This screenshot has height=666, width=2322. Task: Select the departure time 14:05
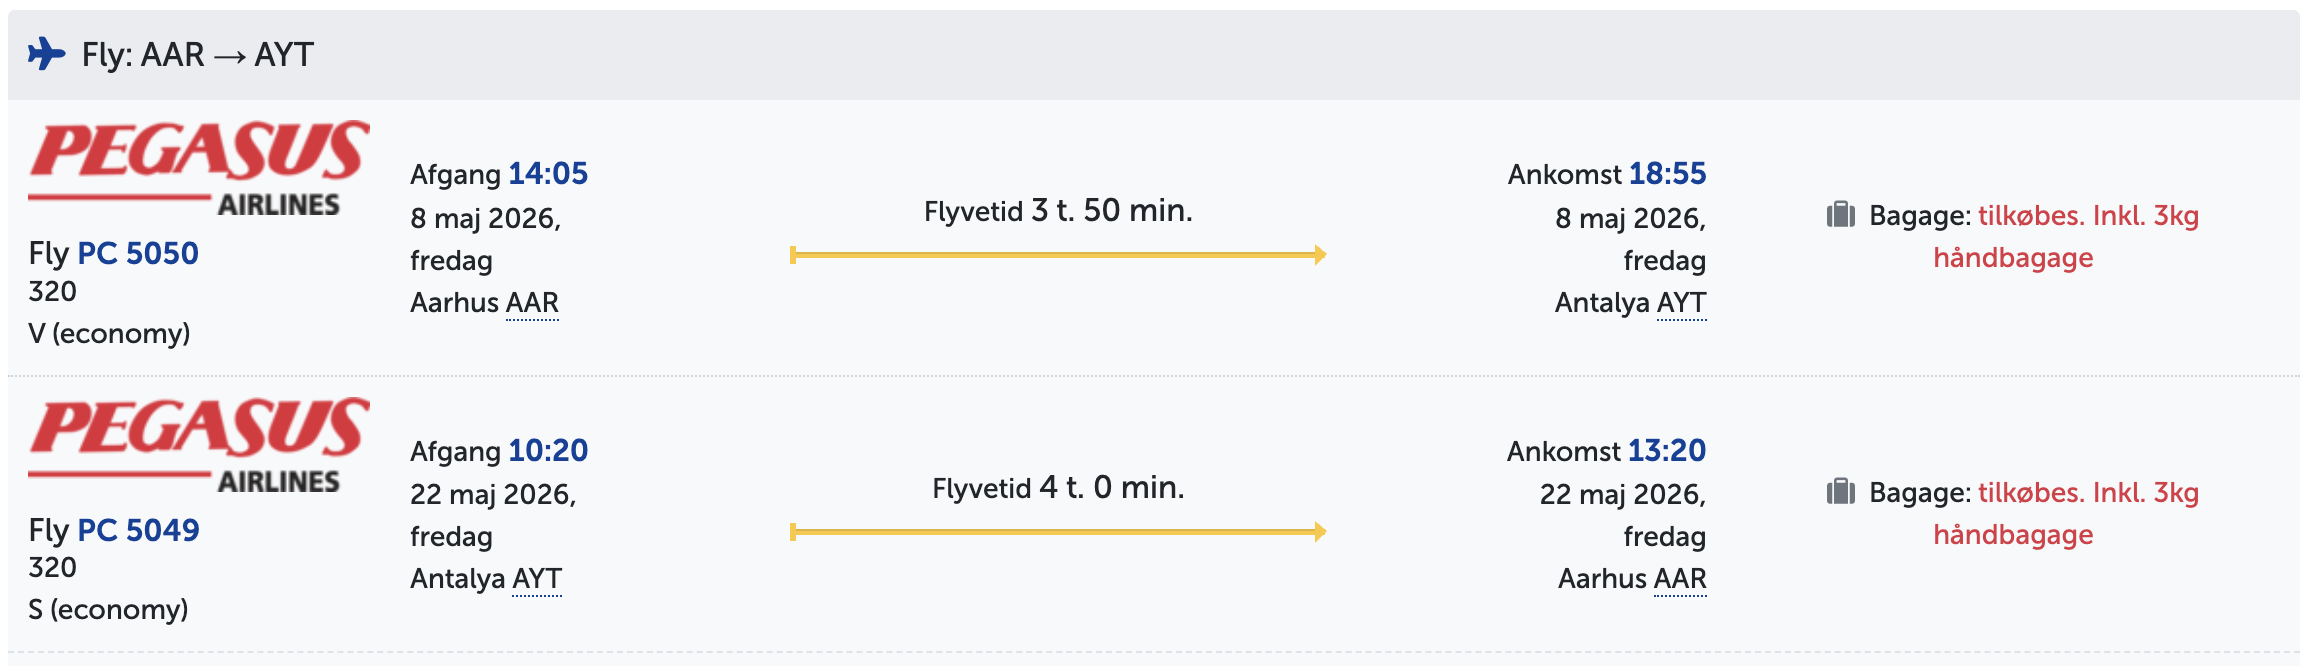548,174
